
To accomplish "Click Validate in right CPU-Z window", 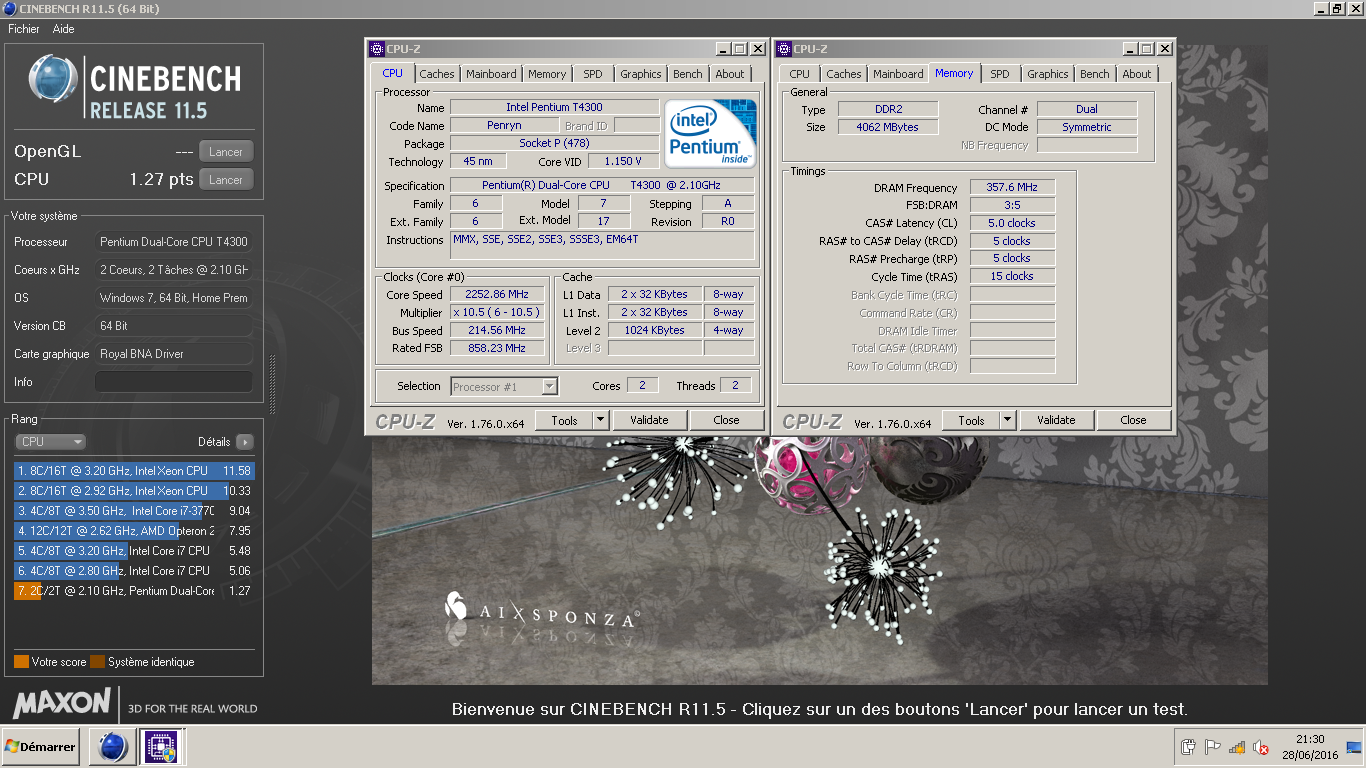I will click(x=1056, y=421).
